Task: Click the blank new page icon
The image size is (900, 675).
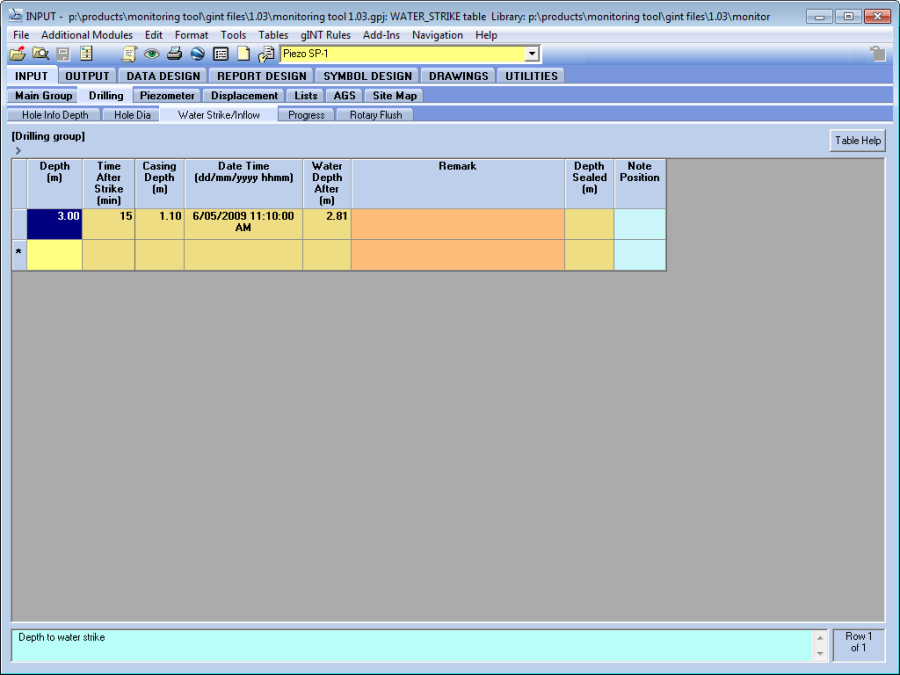Action: coord(243,54)
